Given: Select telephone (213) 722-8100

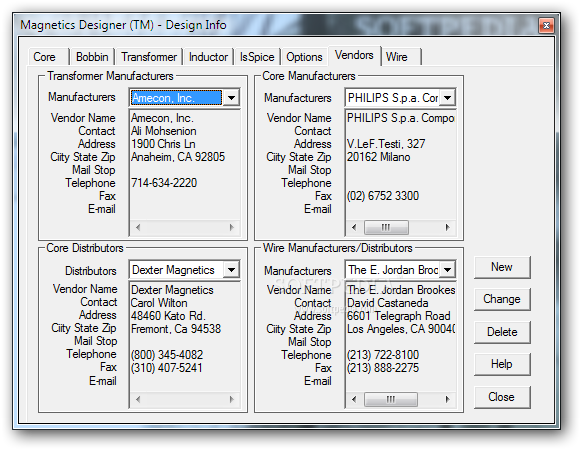Looking at the screenshot, I should (383, 355).
